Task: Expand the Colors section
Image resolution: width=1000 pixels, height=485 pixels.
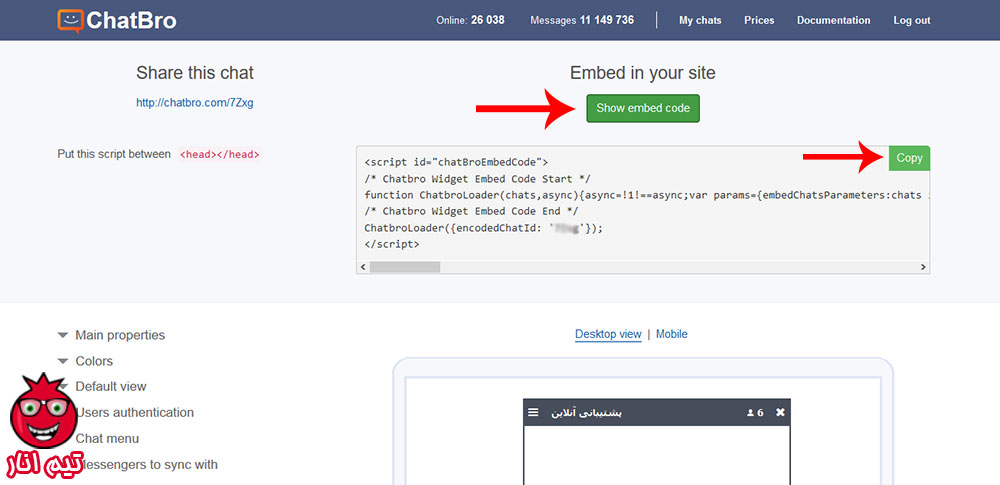Action: [94, 361]
